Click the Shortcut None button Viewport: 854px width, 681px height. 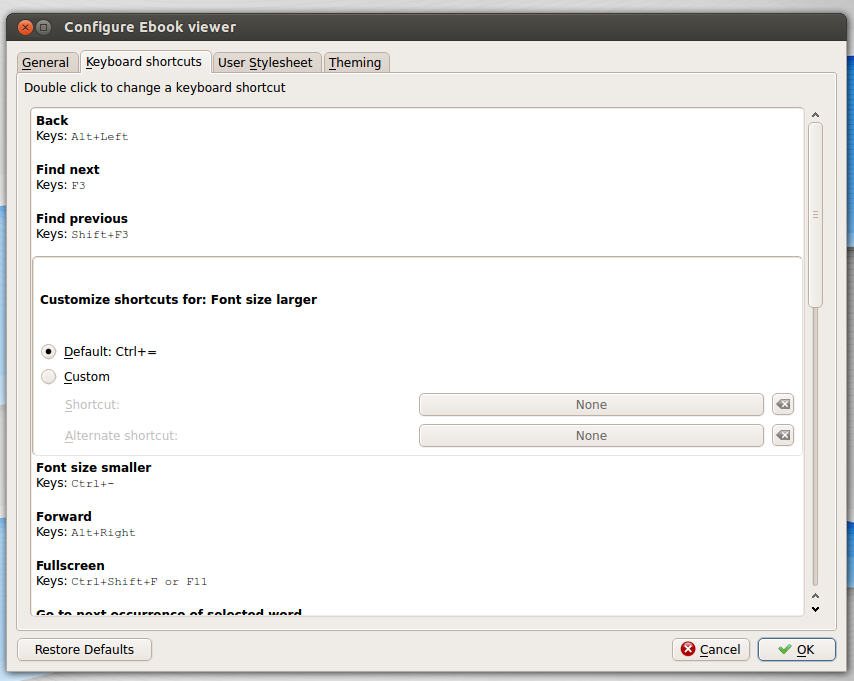591,405
